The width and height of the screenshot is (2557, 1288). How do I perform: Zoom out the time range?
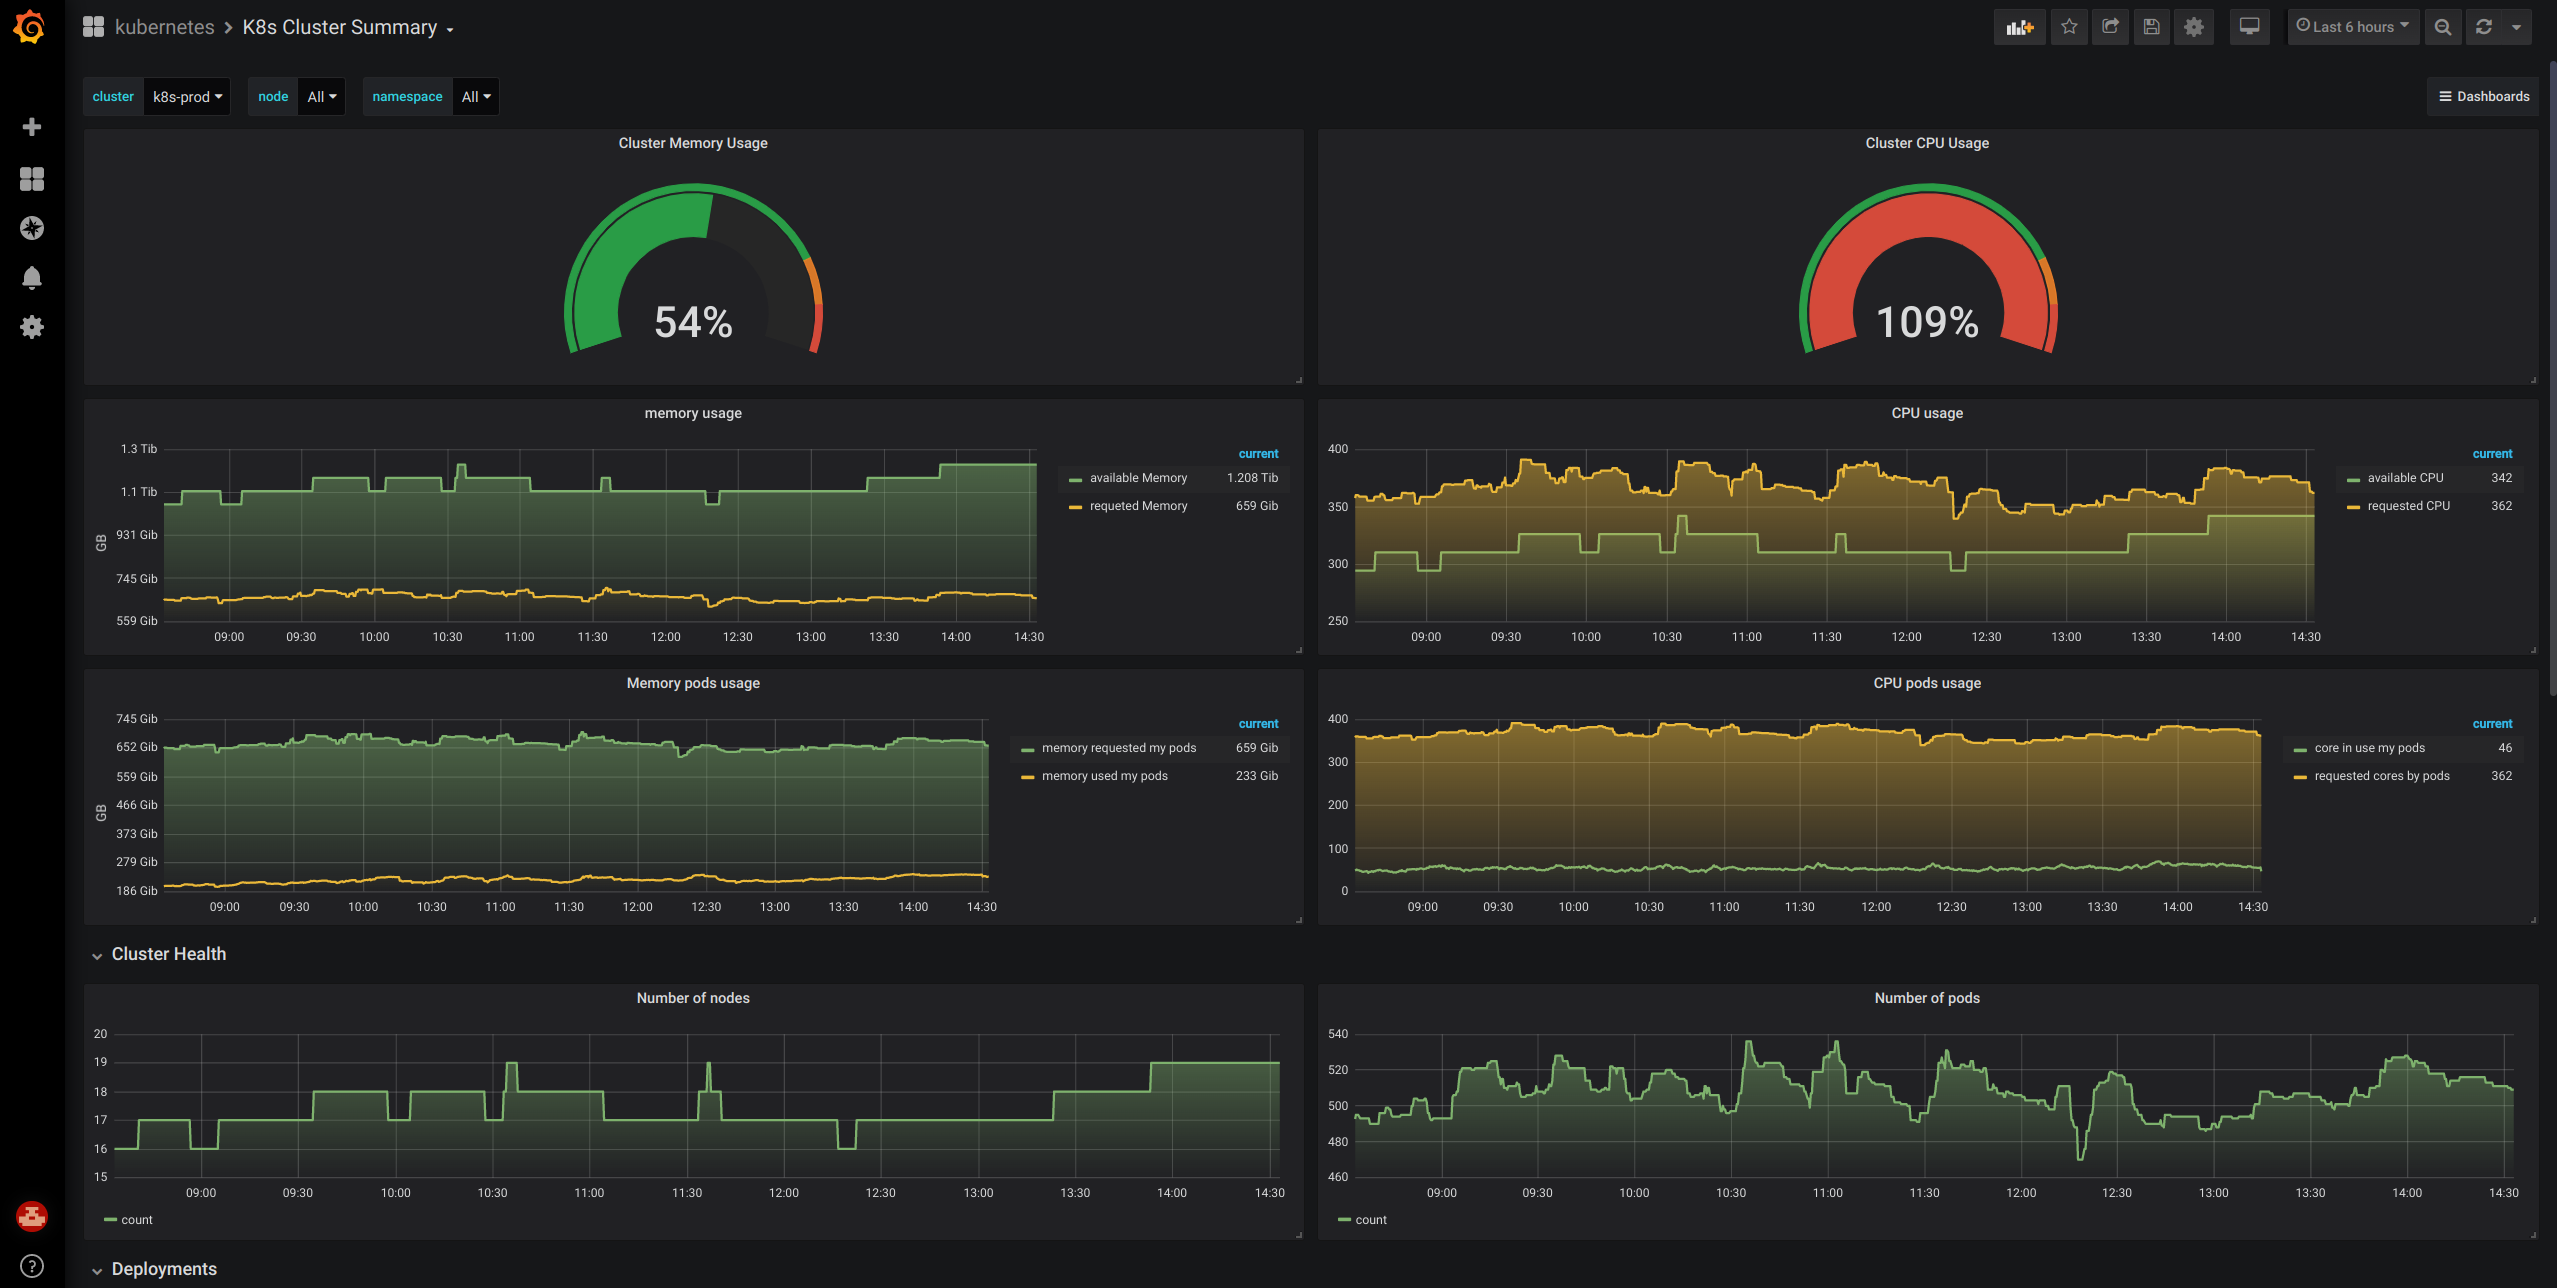click(2442, 27)
